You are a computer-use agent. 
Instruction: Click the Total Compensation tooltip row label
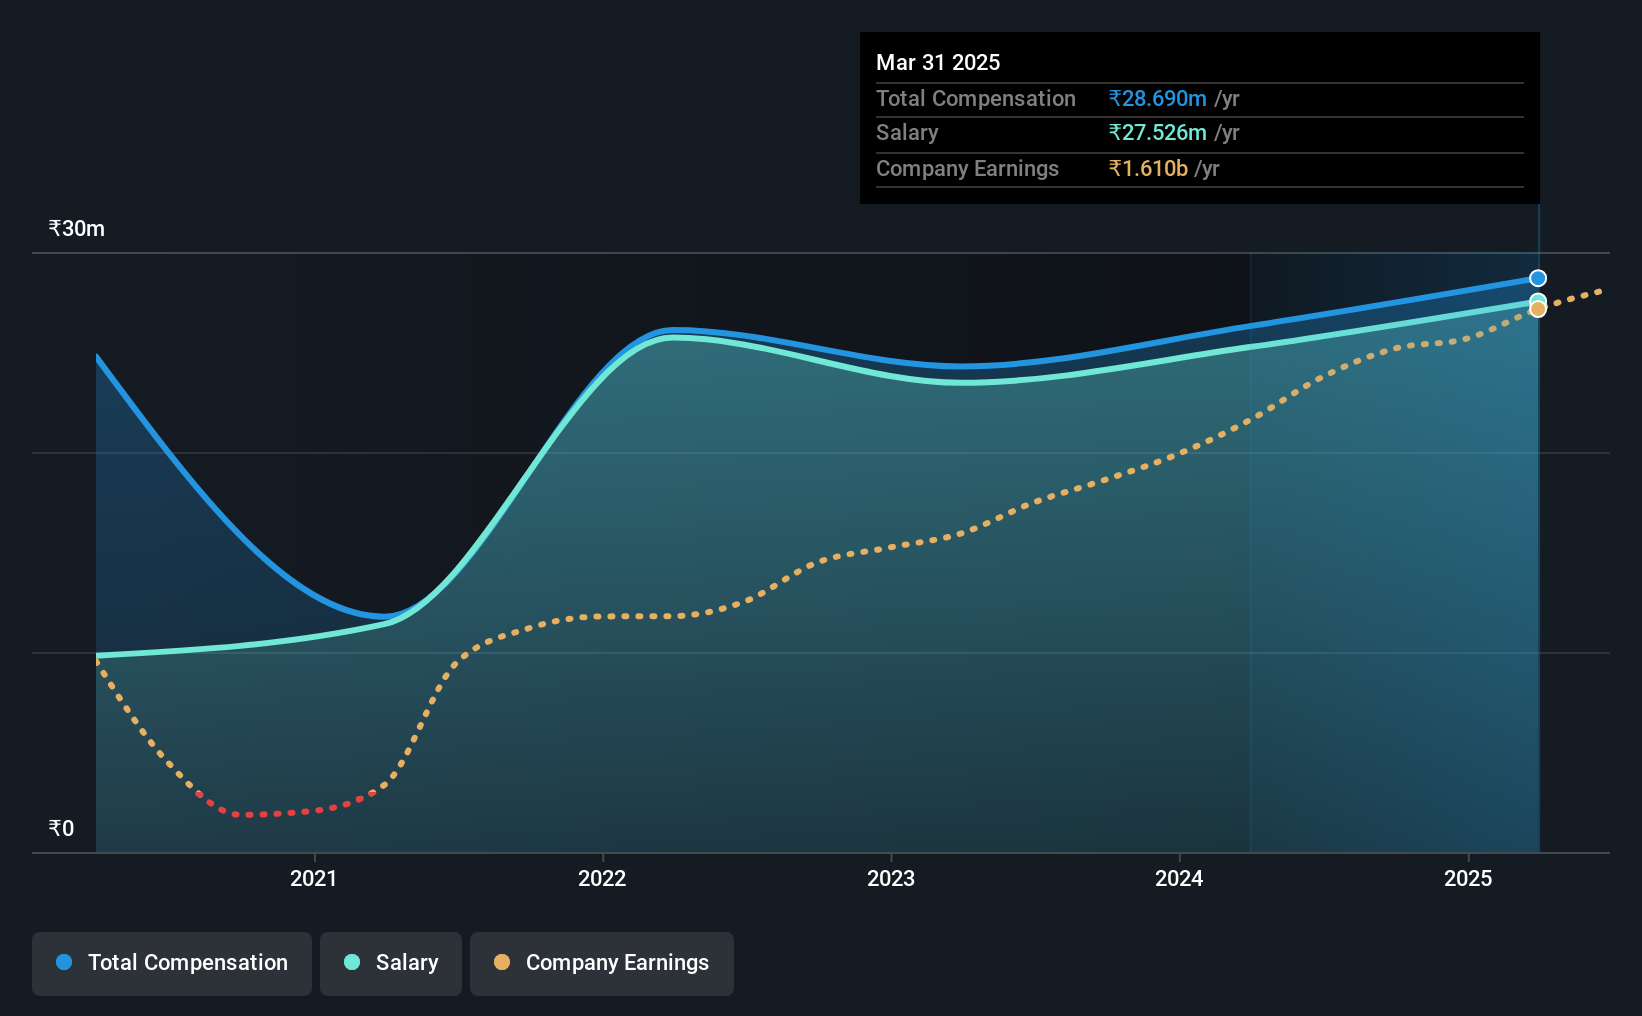point(976,98)
